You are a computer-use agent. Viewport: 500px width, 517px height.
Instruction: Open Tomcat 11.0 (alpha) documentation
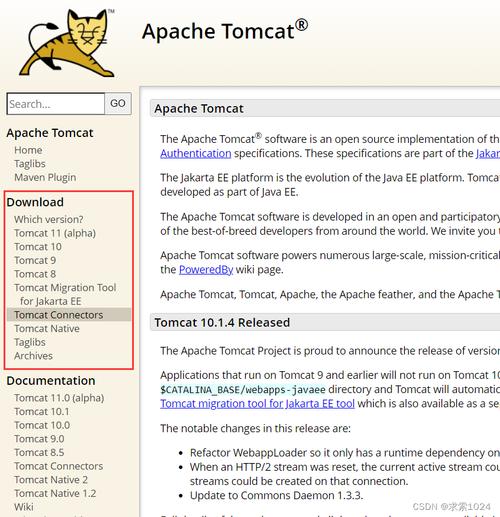point(59,398)
